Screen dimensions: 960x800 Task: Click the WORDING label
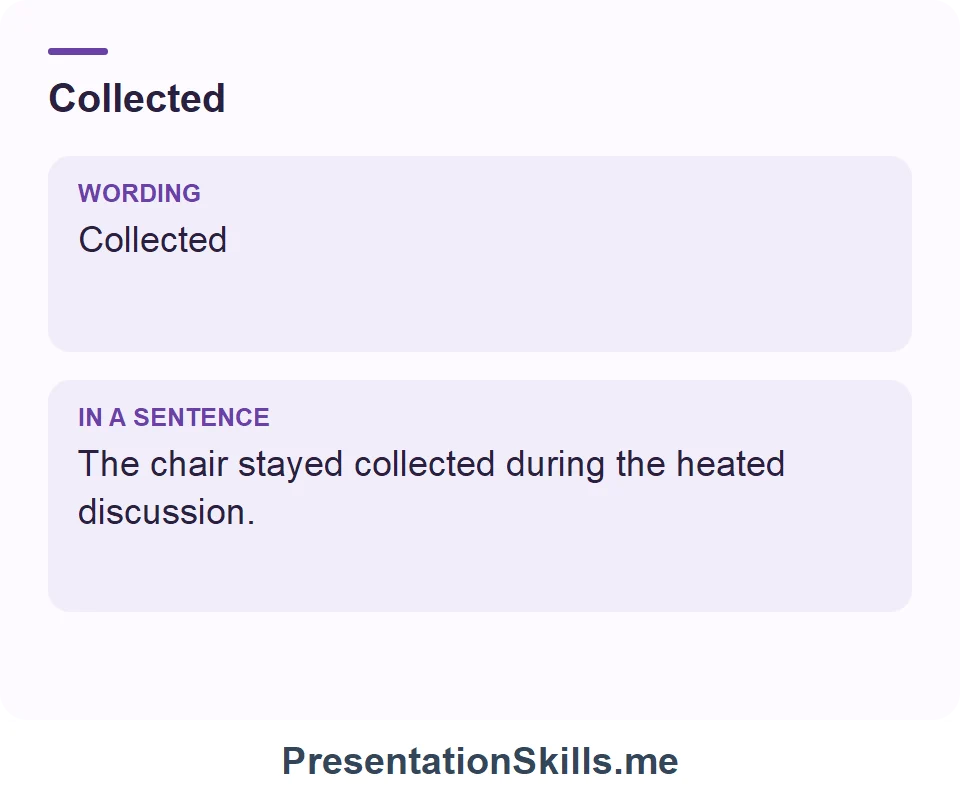point(139,193)
